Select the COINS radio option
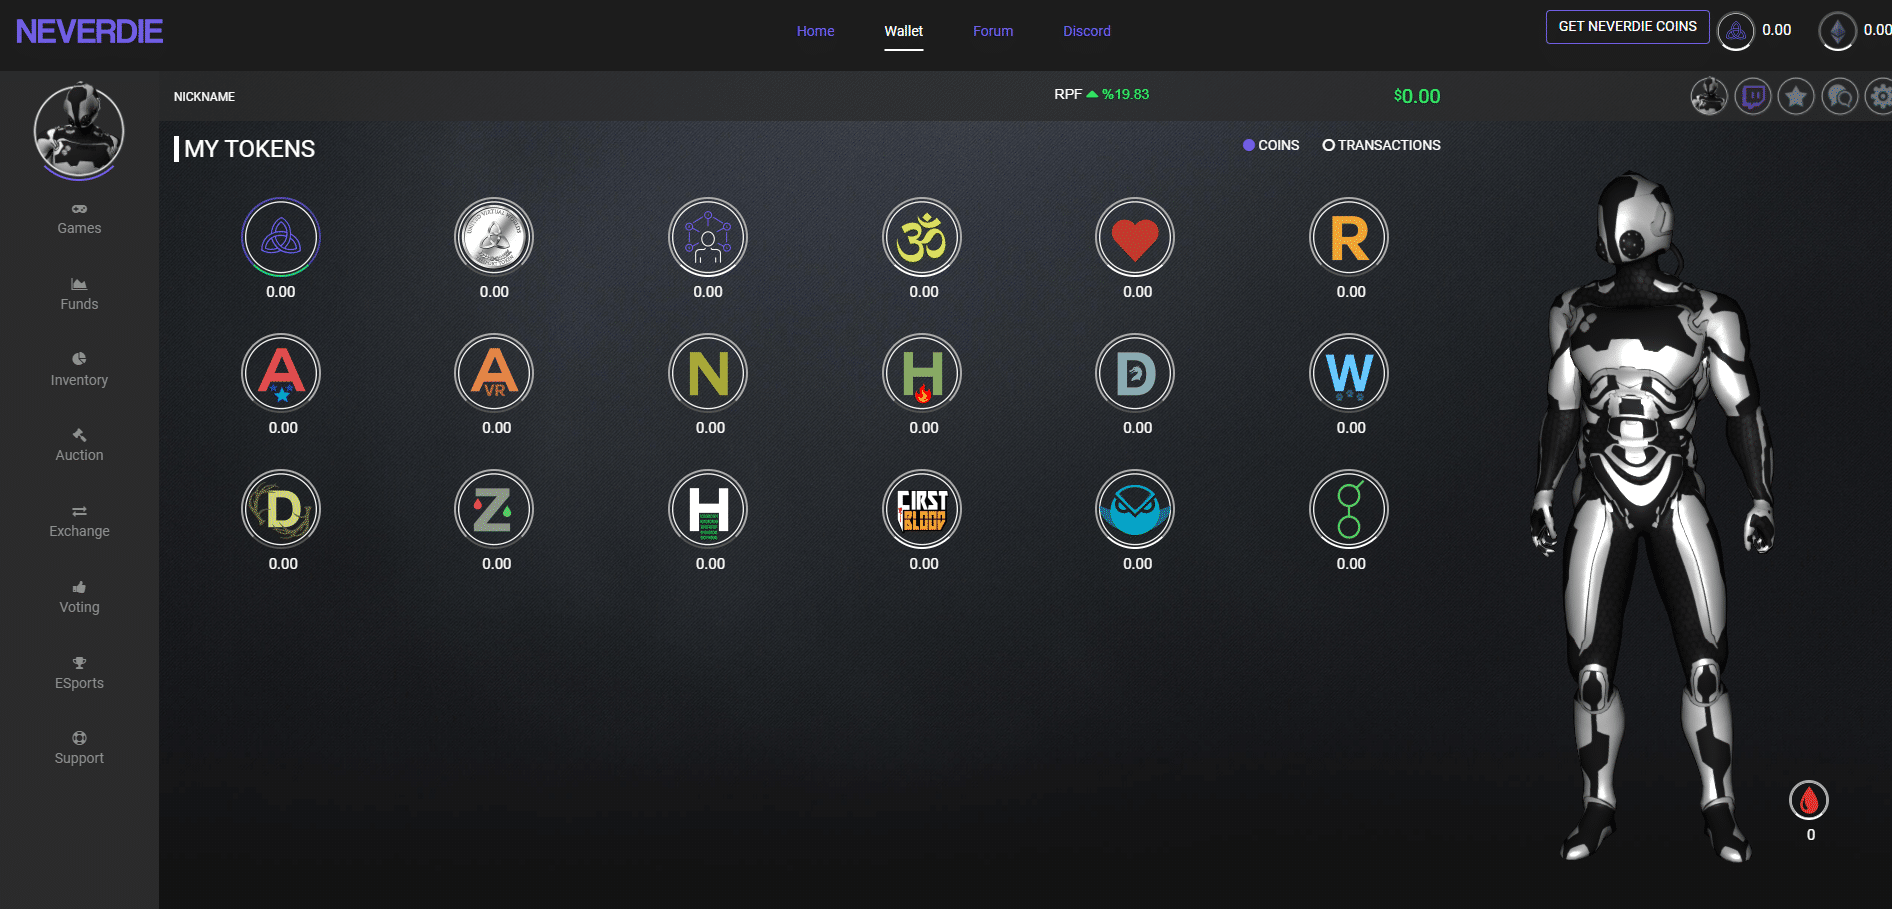Image resolution: width=1892 pixels, height=909 pixels. coord(1271,145)
